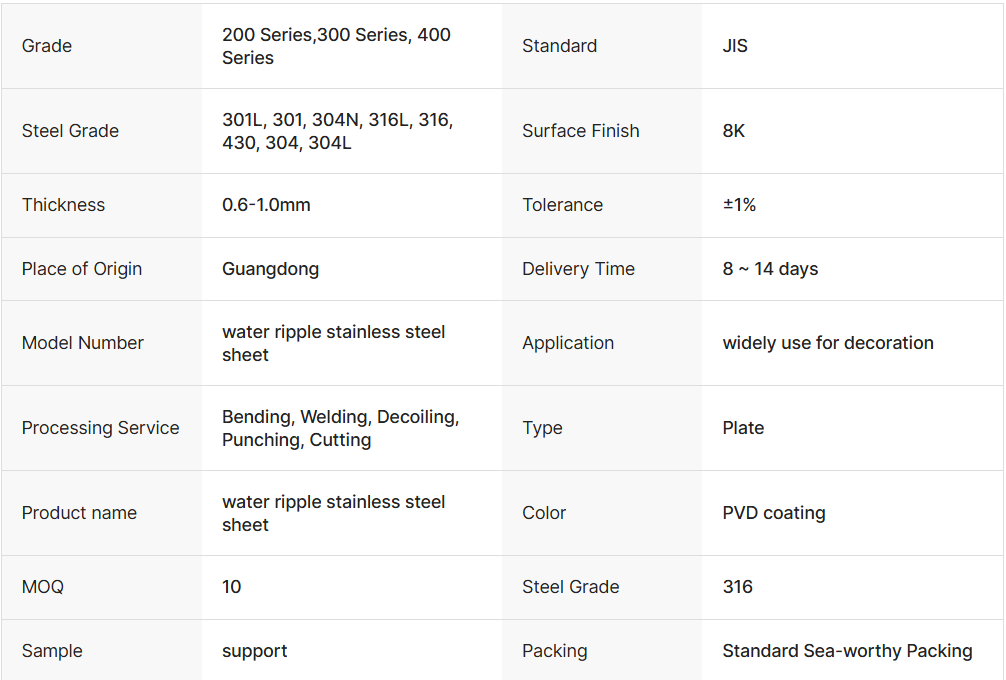Viewport: 1006px width, 680px height.
Task: Select the '8 ~ 14 days' delivery time
Action: pyautogui.click(x=770, y=269)
